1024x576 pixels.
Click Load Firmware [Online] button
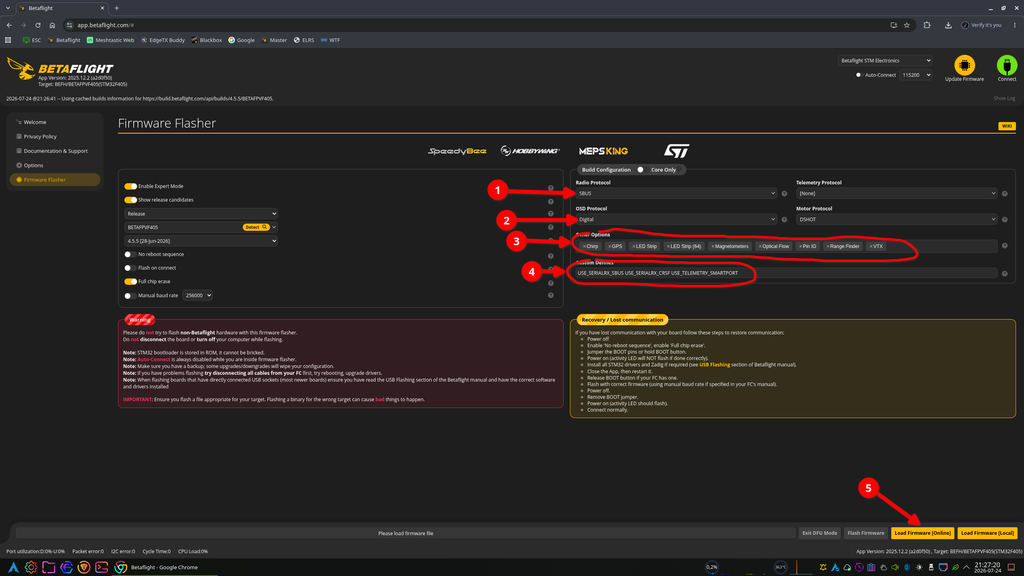click(x=922, y=533)
